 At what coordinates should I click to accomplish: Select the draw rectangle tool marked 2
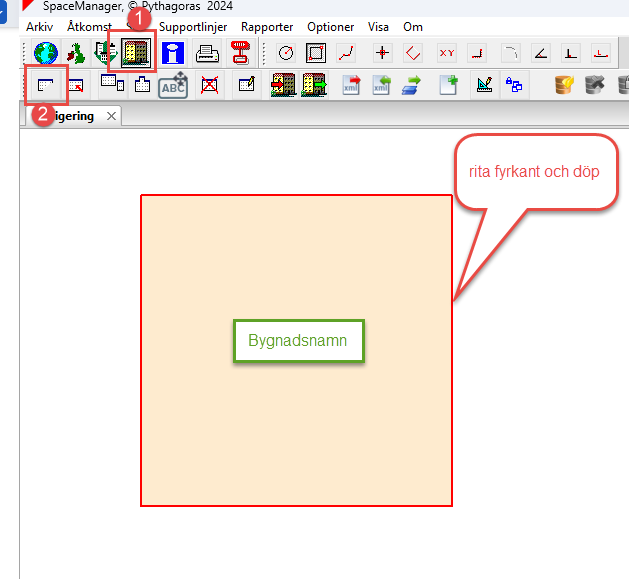[46, 85]
